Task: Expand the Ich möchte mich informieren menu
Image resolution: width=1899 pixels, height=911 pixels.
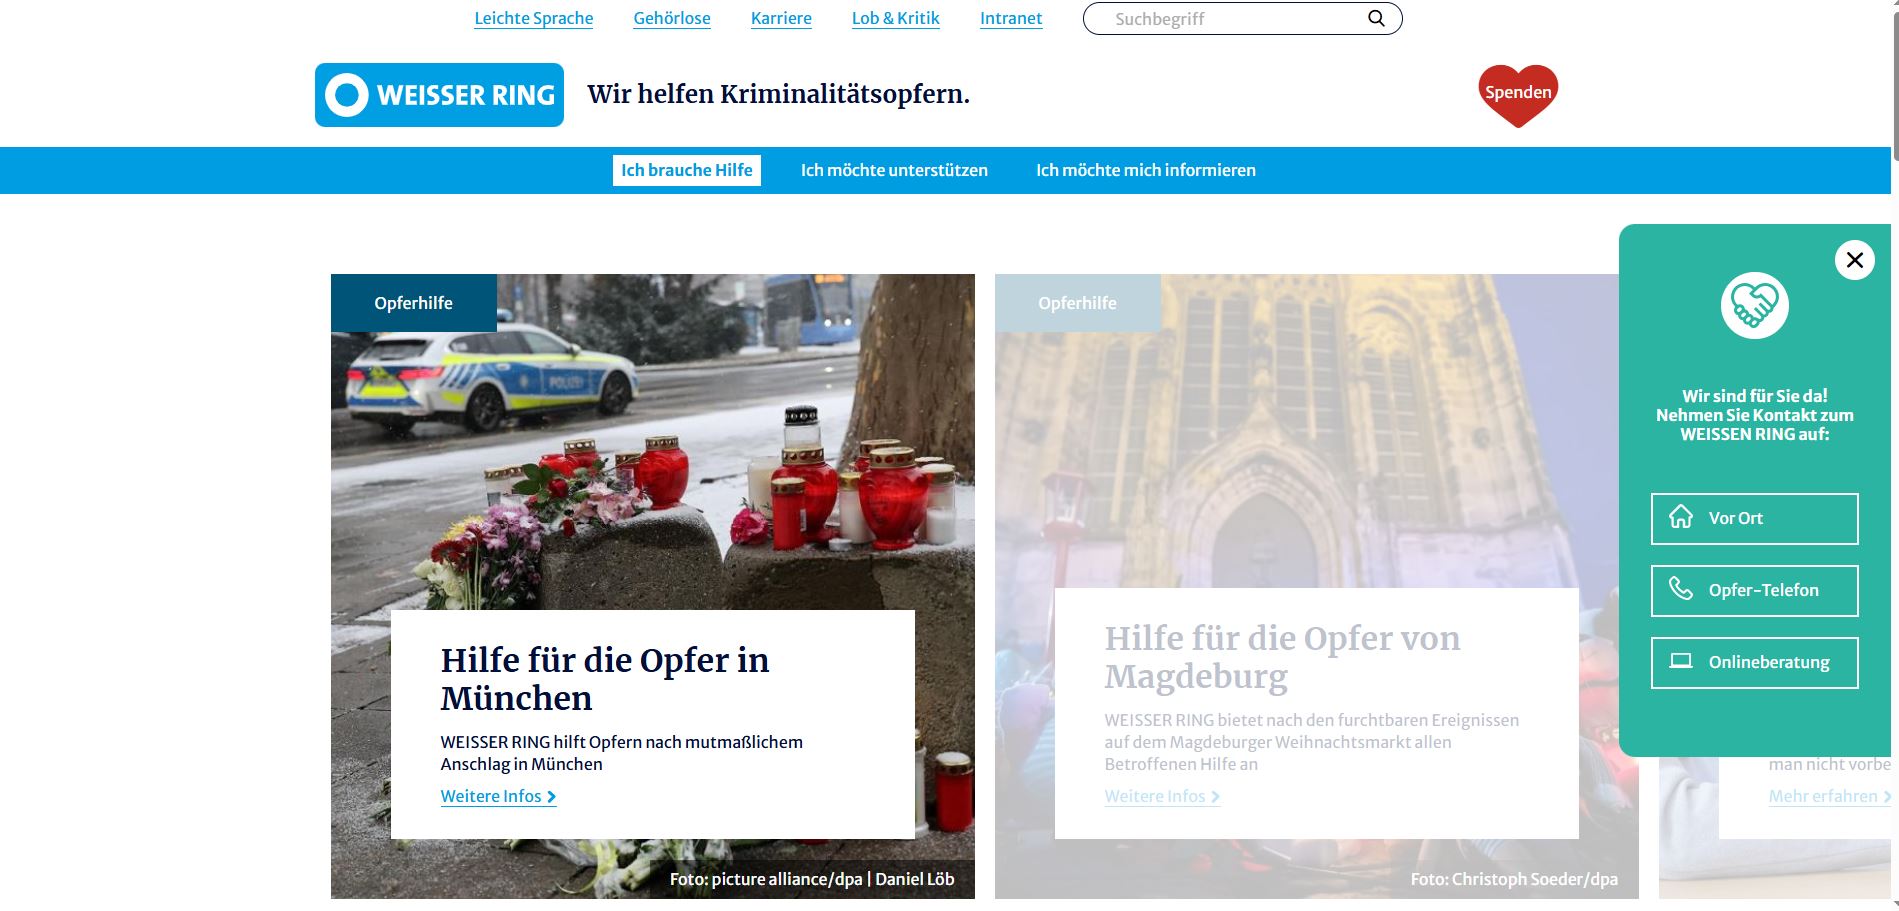Action: (x=1145, y=170)
